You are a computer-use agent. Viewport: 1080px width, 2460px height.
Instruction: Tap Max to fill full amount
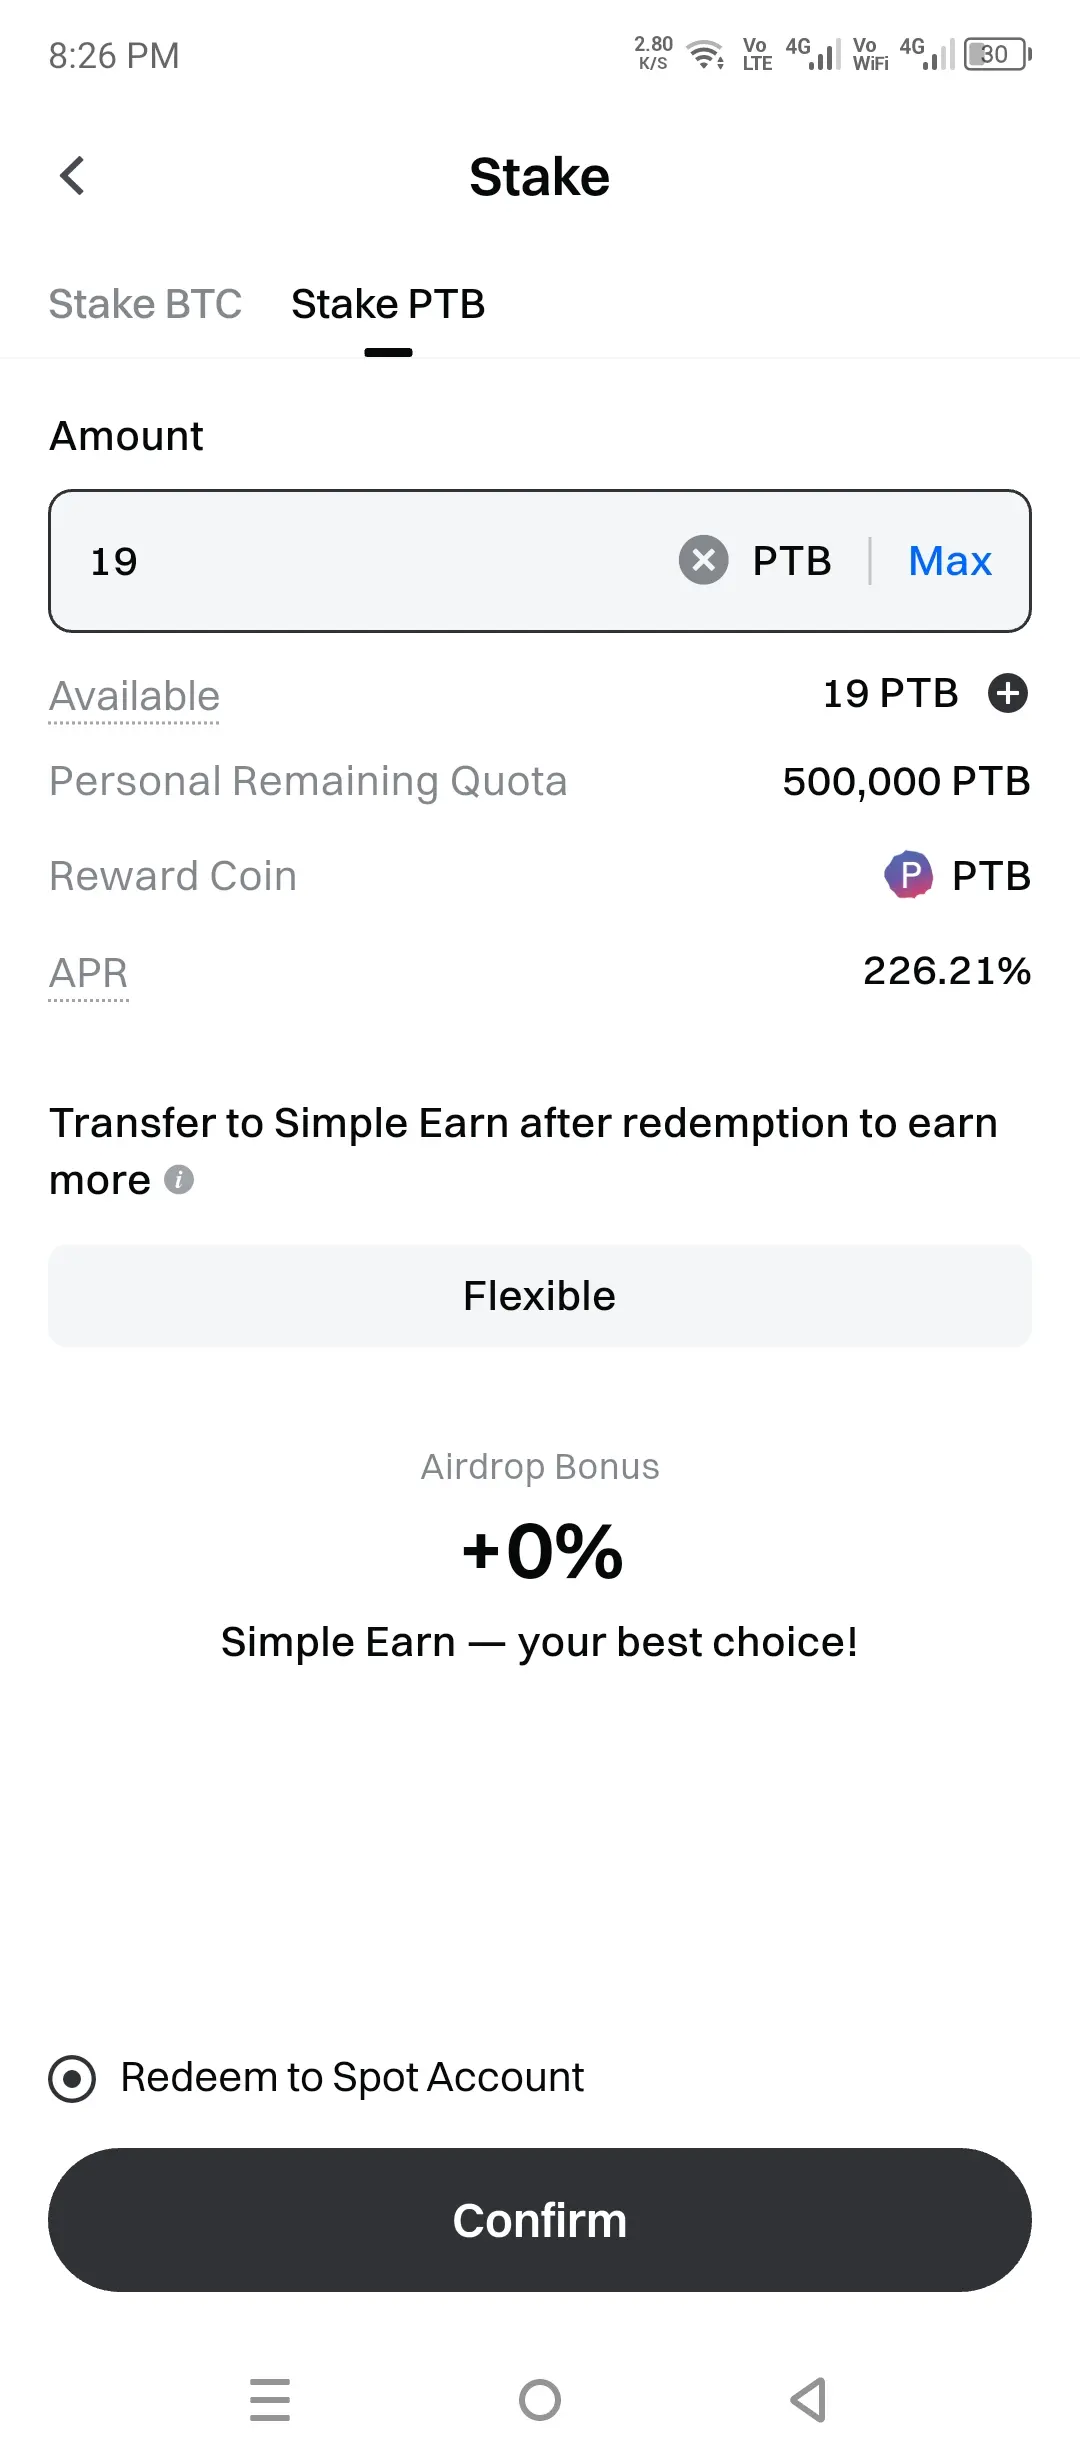(950, 561)
